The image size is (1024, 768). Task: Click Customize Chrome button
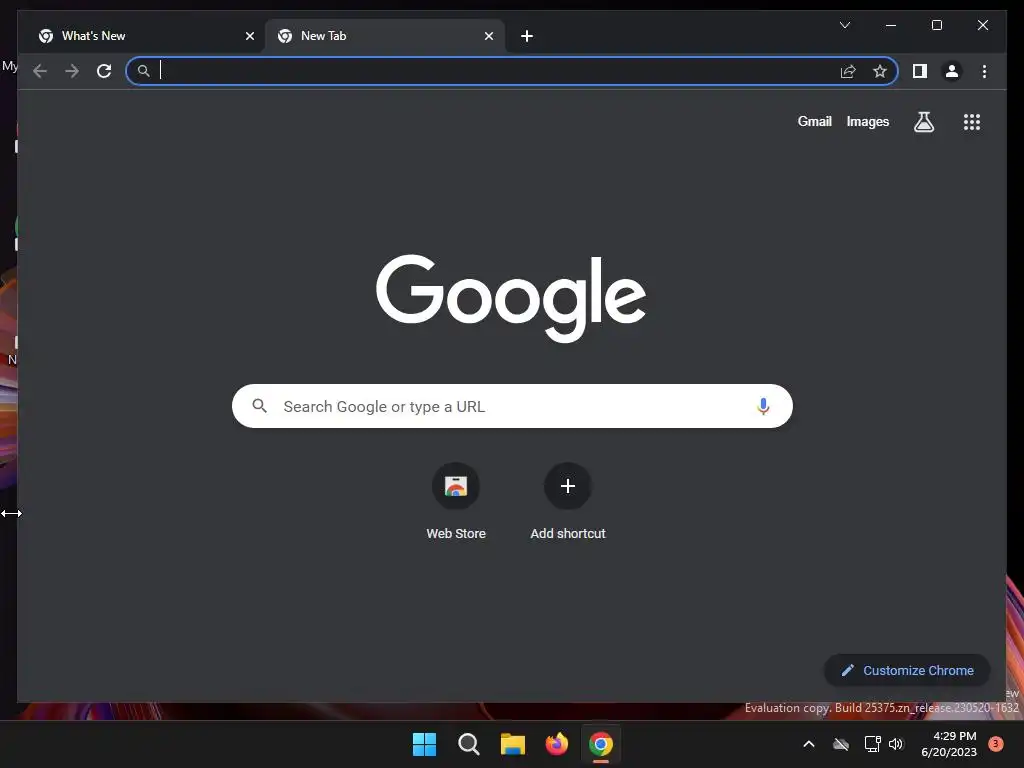click(907, 670)
